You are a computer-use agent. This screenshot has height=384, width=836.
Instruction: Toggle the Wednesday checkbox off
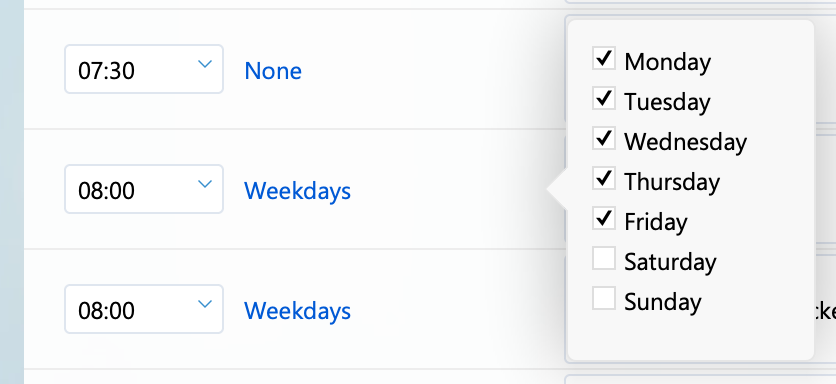[x=604, y=138]
